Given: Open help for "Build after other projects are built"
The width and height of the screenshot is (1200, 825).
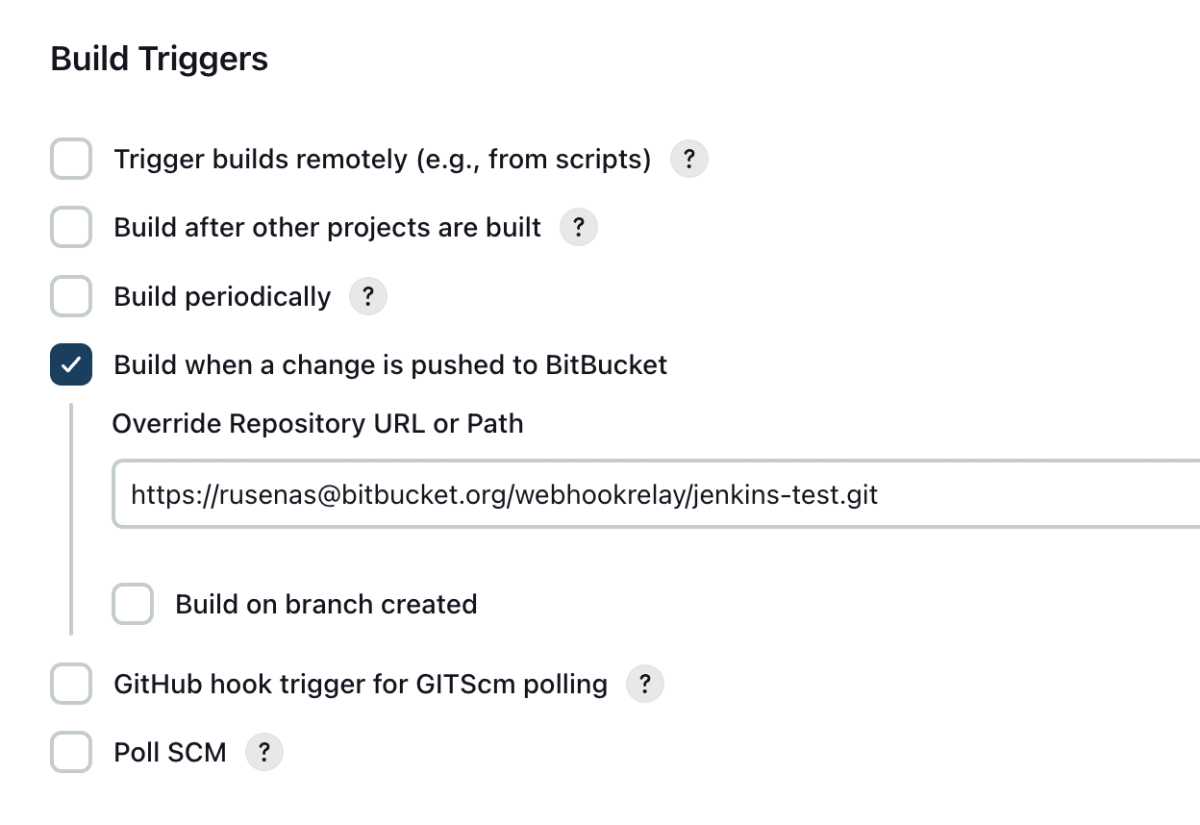Looking at the screenshot, I should pos(577,227).
